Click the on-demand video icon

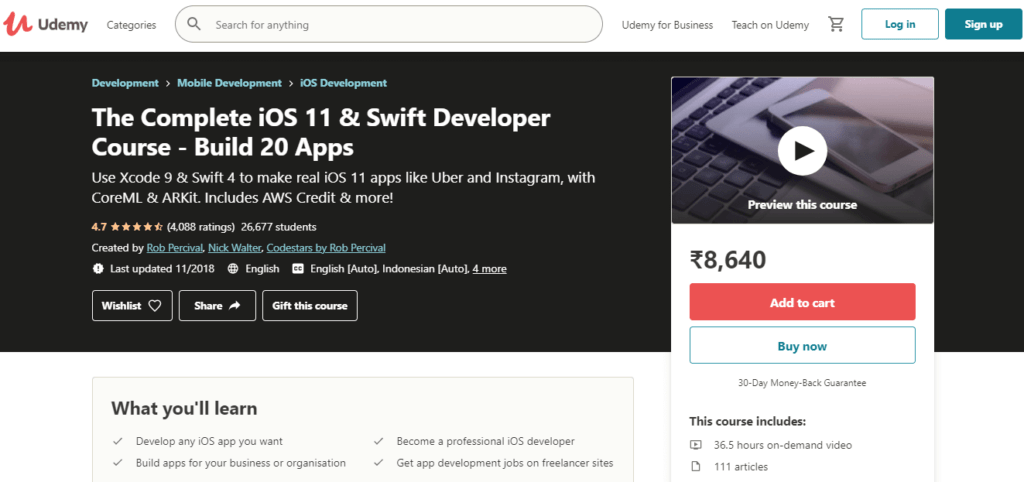tap(696, 445)
